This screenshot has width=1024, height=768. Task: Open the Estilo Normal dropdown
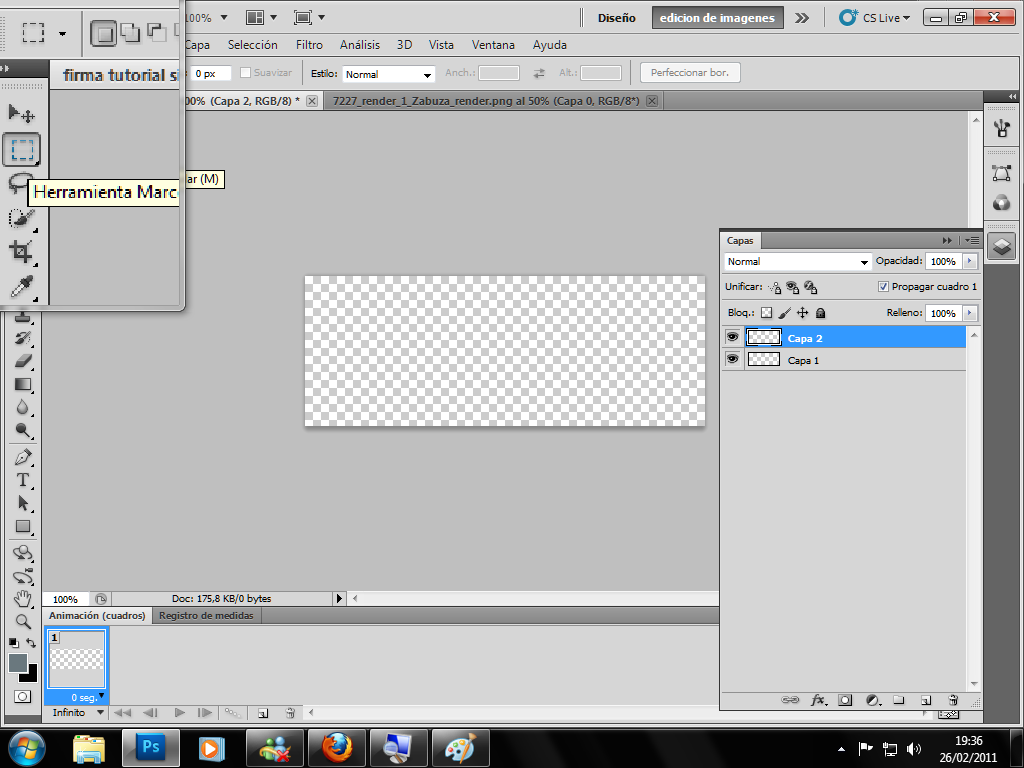point(389,74)
